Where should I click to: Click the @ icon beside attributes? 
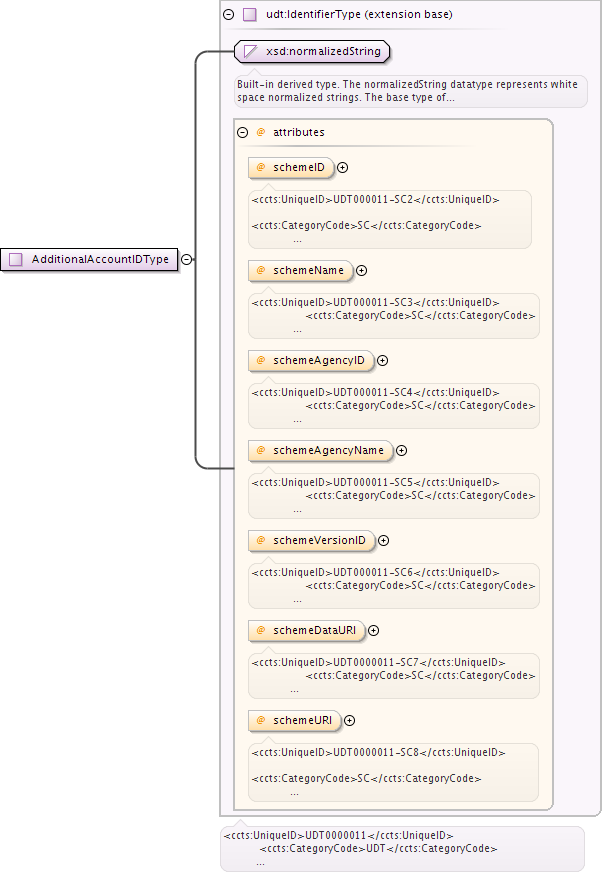[x=261, y=132]
